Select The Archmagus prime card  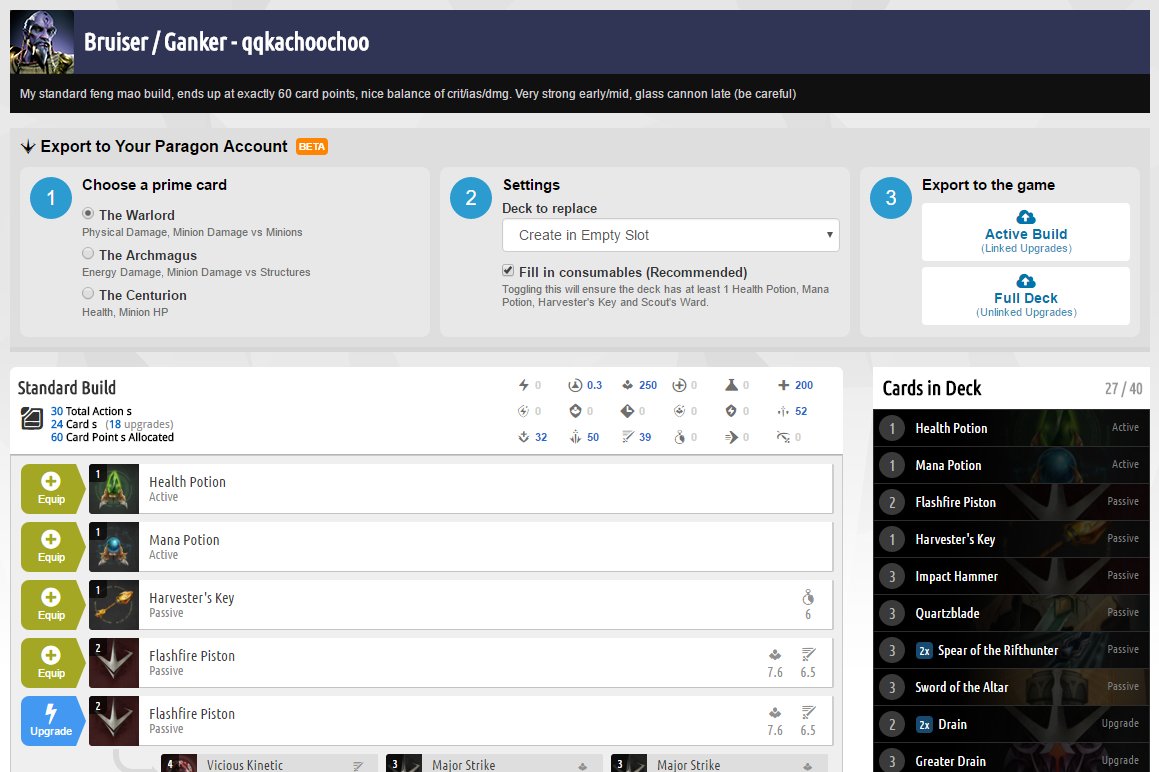88,254
